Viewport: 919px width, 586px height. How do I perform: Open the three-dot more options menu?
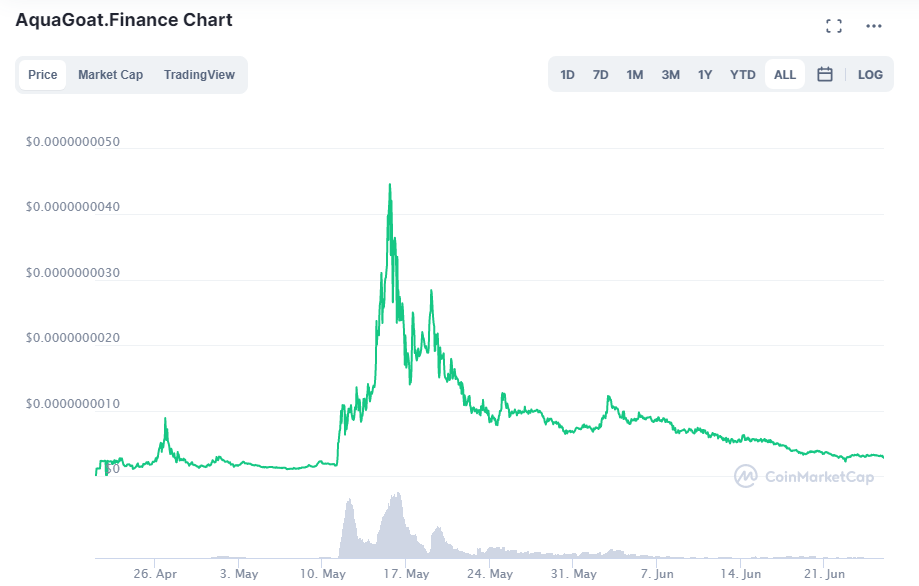[874, 26]
